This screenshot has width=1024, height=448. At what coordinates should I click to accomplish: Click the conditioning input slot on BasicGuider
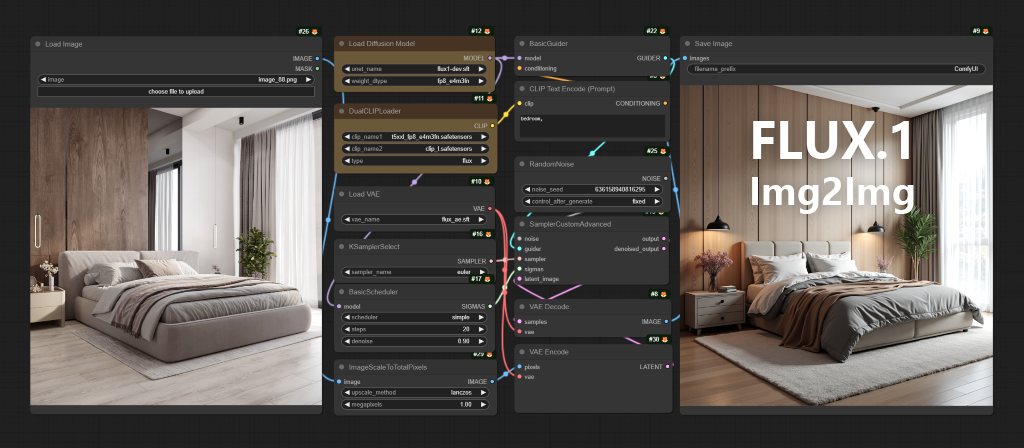(x=520, y=68)
